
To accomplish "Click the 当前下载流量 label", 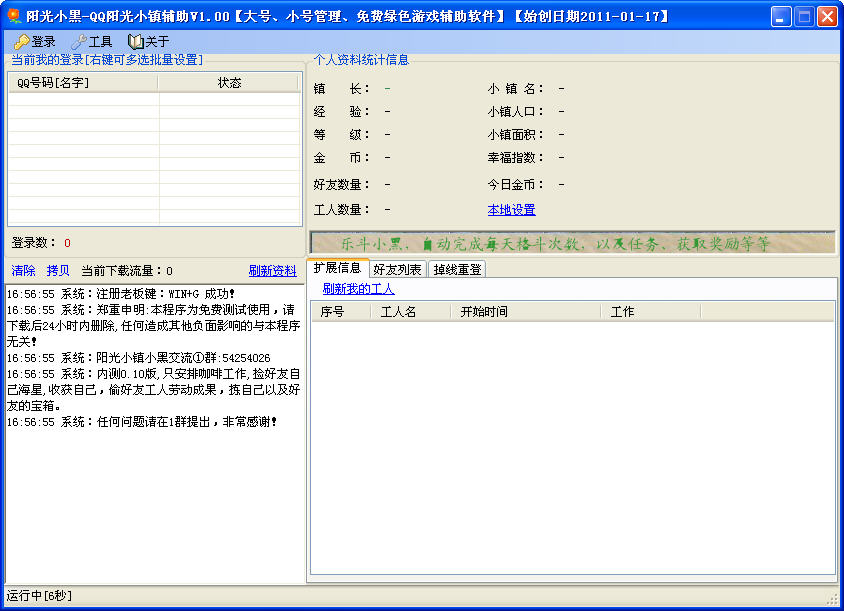I will pyautogui.click(x=121, y=271).
